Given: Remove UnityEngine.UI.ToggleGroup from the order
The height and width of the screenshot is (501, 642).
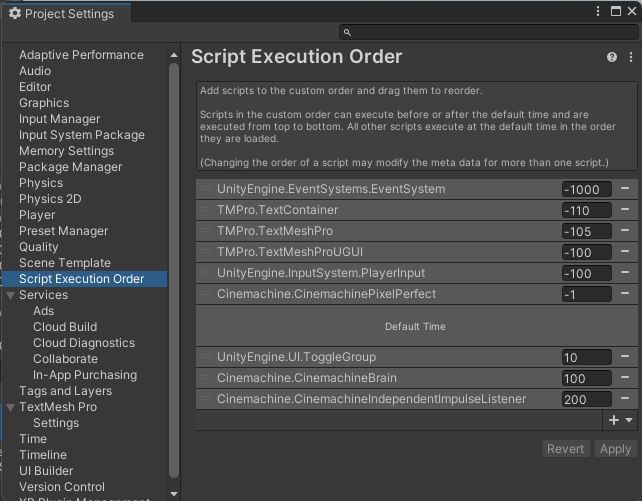Looking at the screenshot, I should click(625, 357).
